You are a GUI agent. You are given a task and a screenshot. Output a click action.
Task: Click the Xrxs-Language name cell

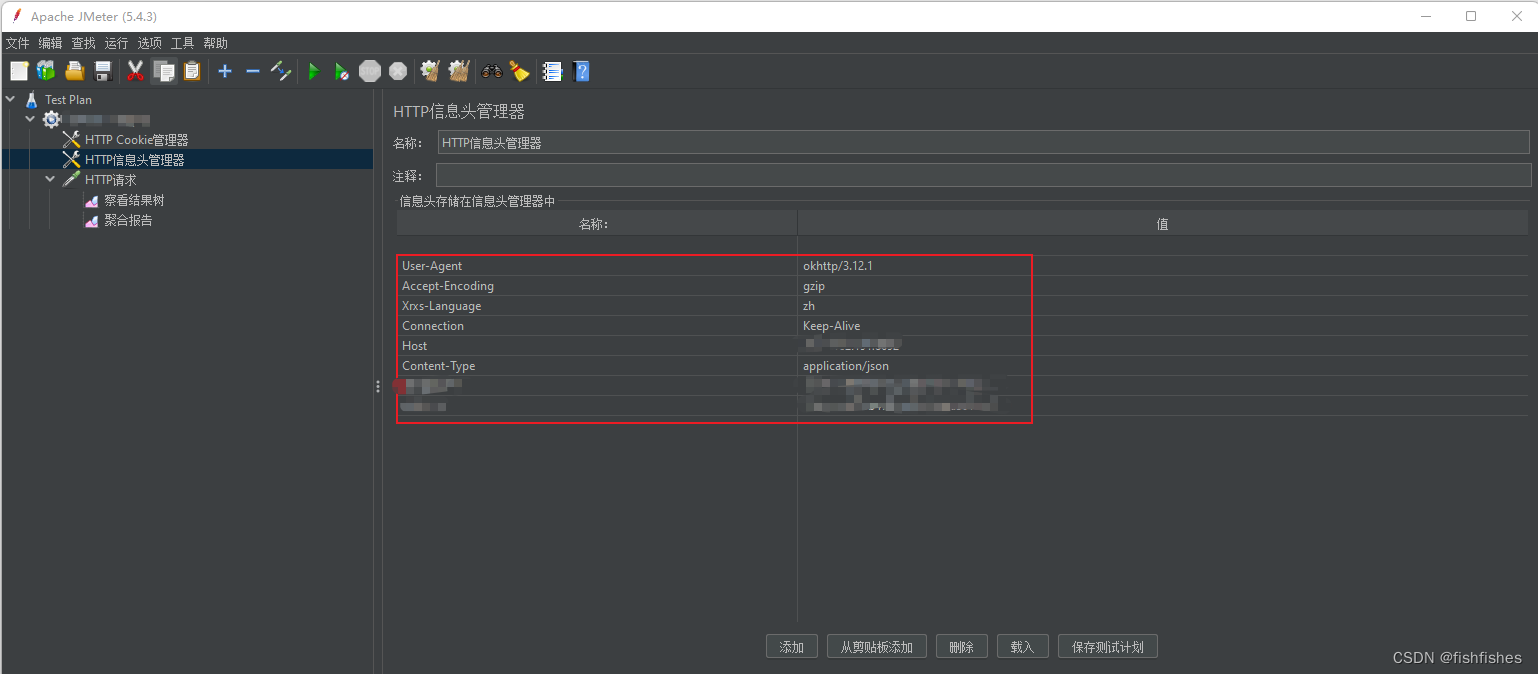(597, 306)
